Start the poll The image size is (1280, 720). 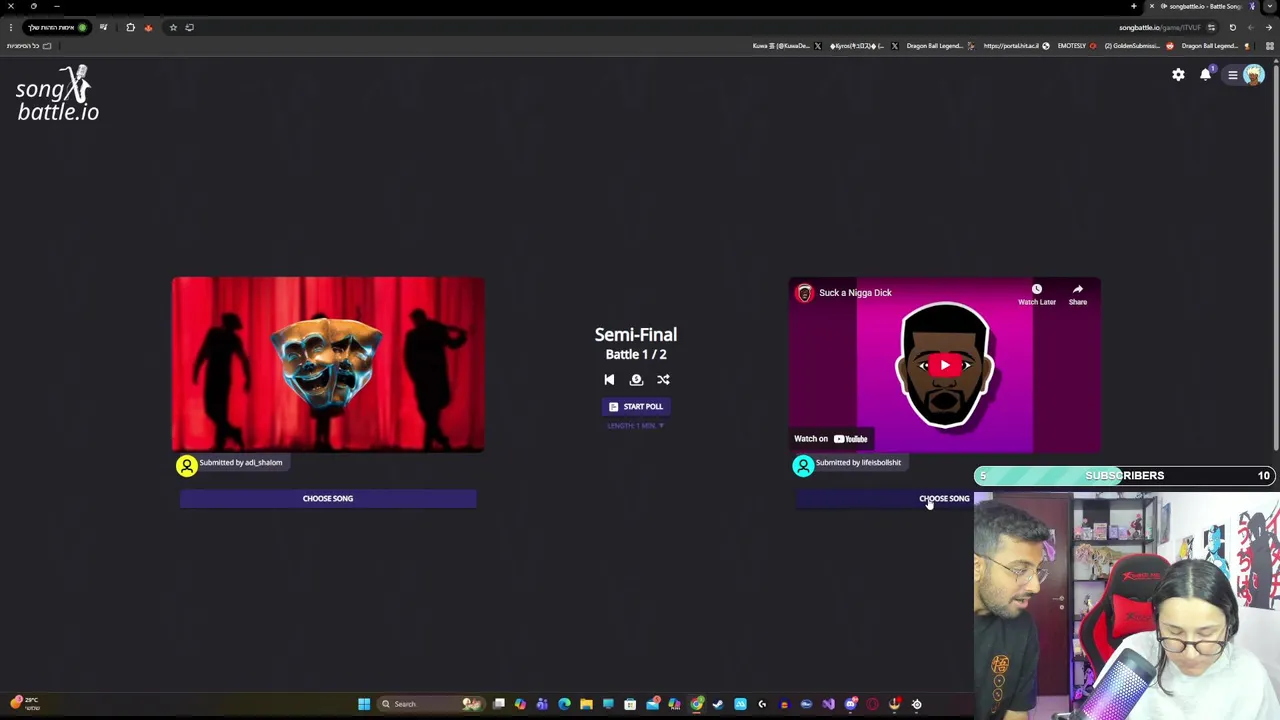[636, 407]
